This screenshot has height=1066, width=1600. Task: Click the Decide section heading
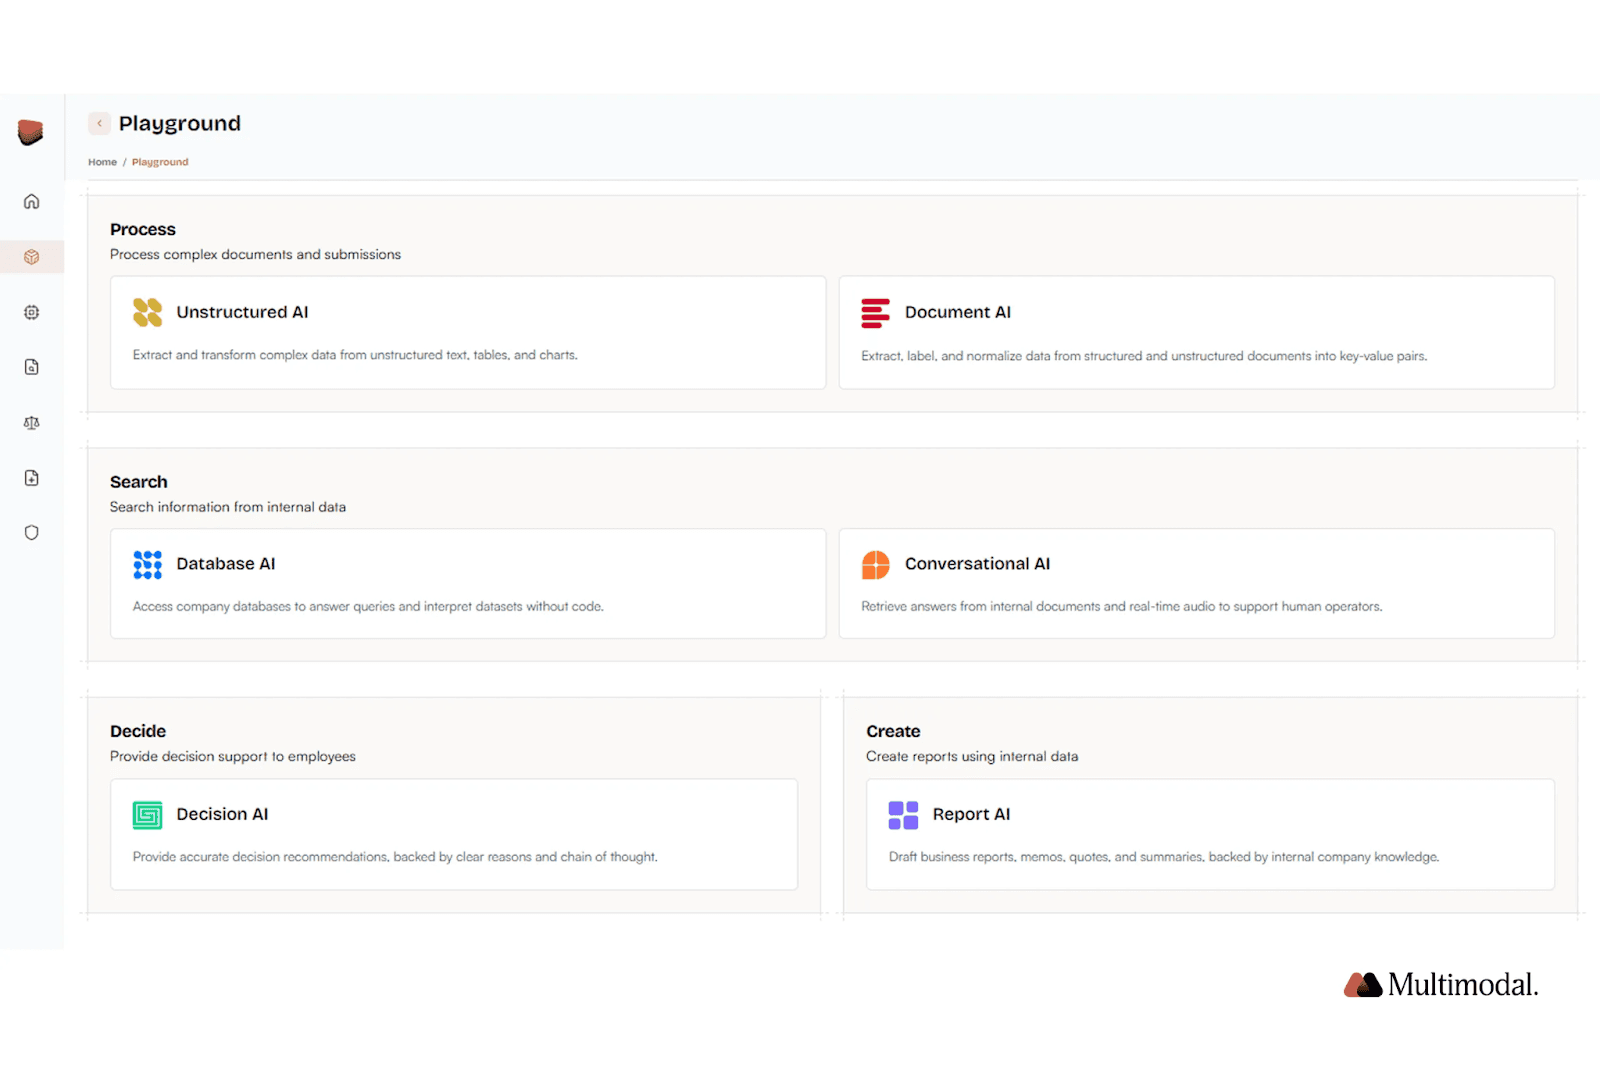coord(138,731)
